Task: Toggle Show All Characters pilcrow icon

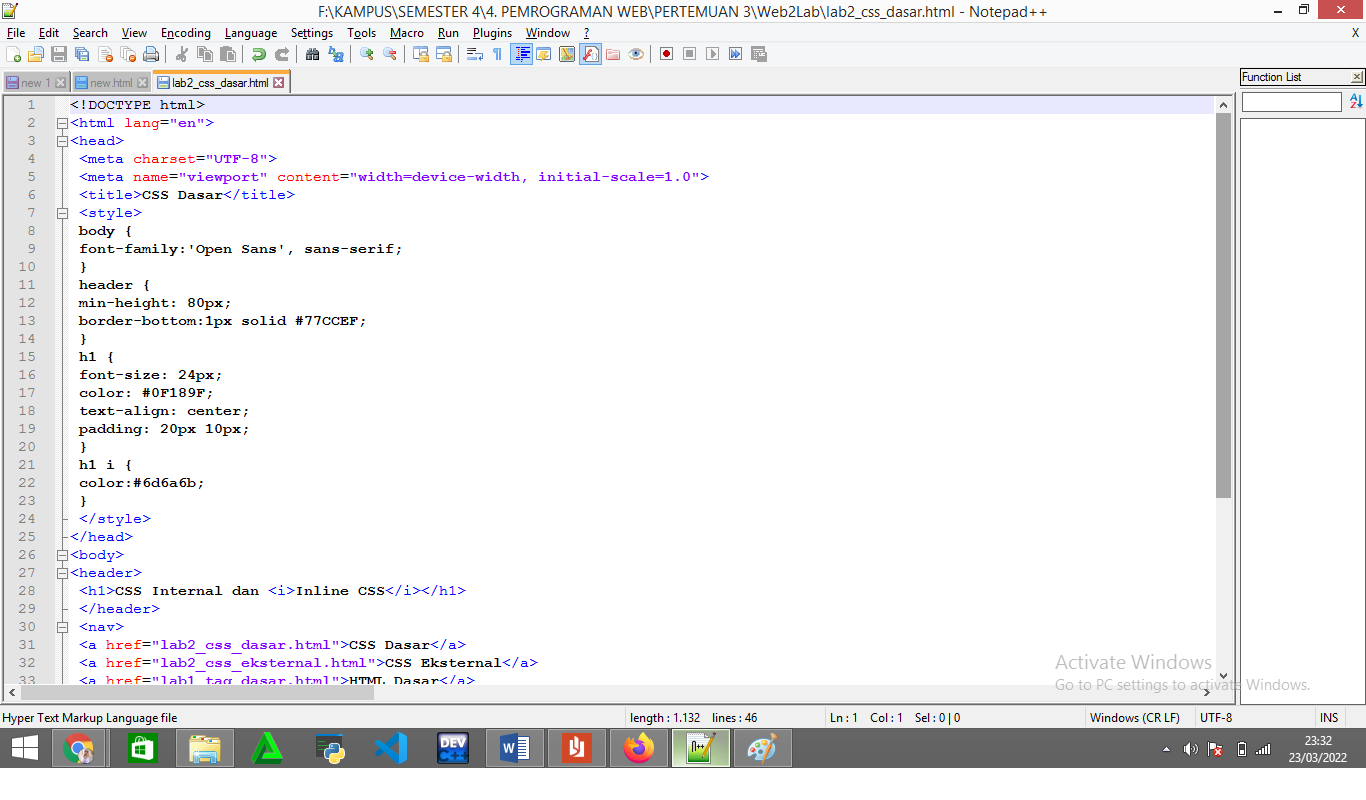Action: pyautogui.click(x=498, y=54)
